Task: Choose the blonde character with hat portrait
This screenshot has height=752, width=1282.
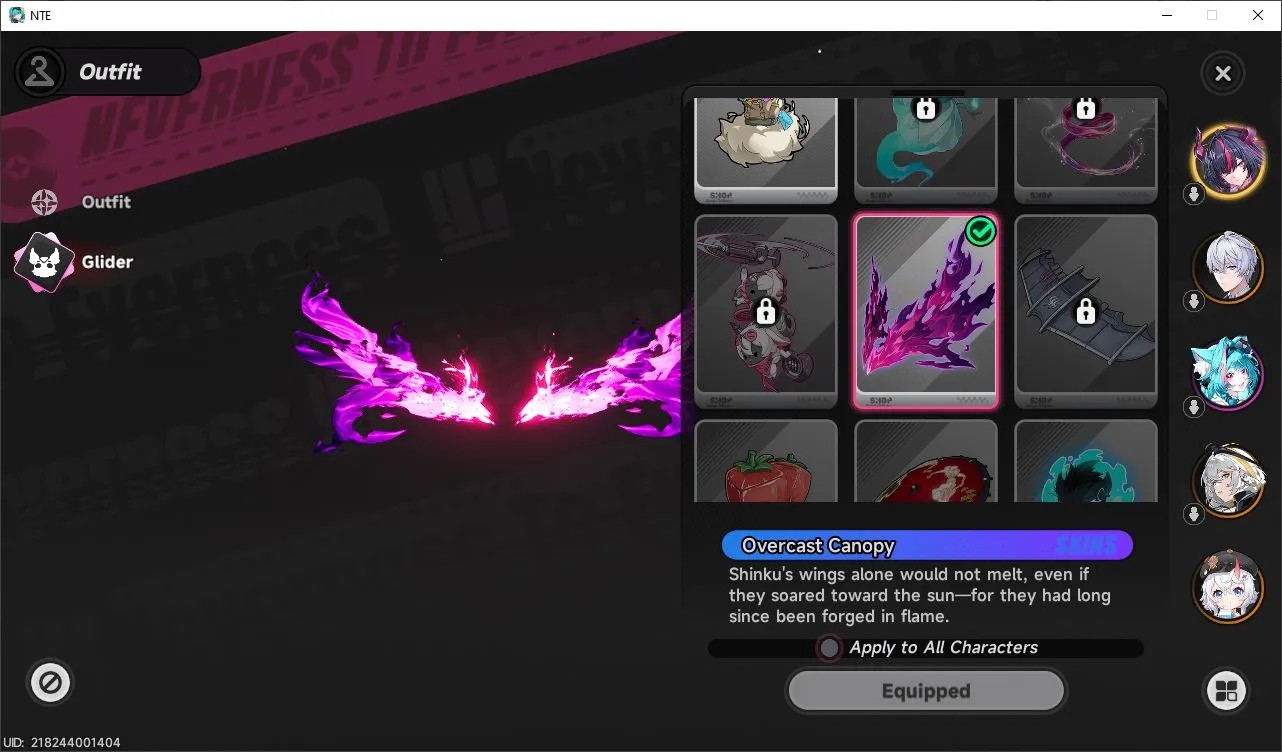Action: point(1227,480)
